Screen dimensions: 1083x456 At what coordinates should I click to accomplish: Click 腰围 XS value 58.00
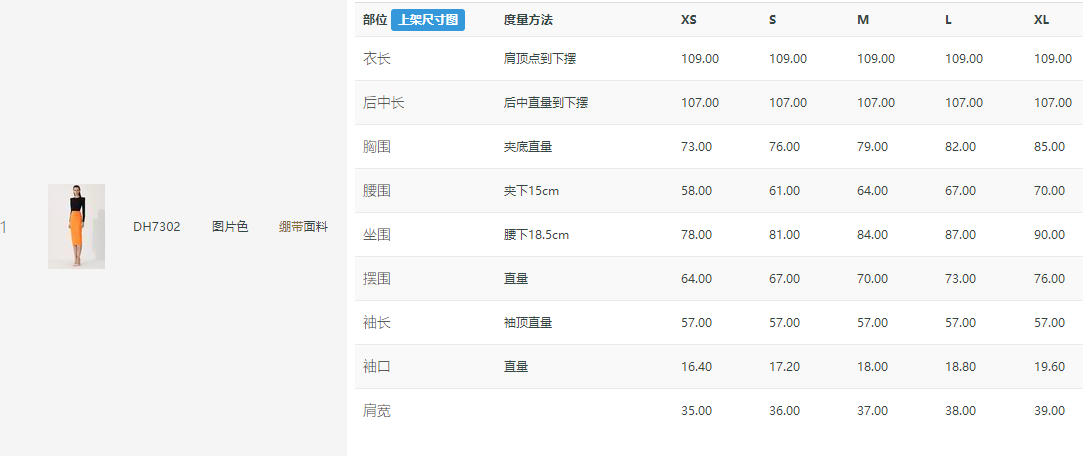pos(696,191)
